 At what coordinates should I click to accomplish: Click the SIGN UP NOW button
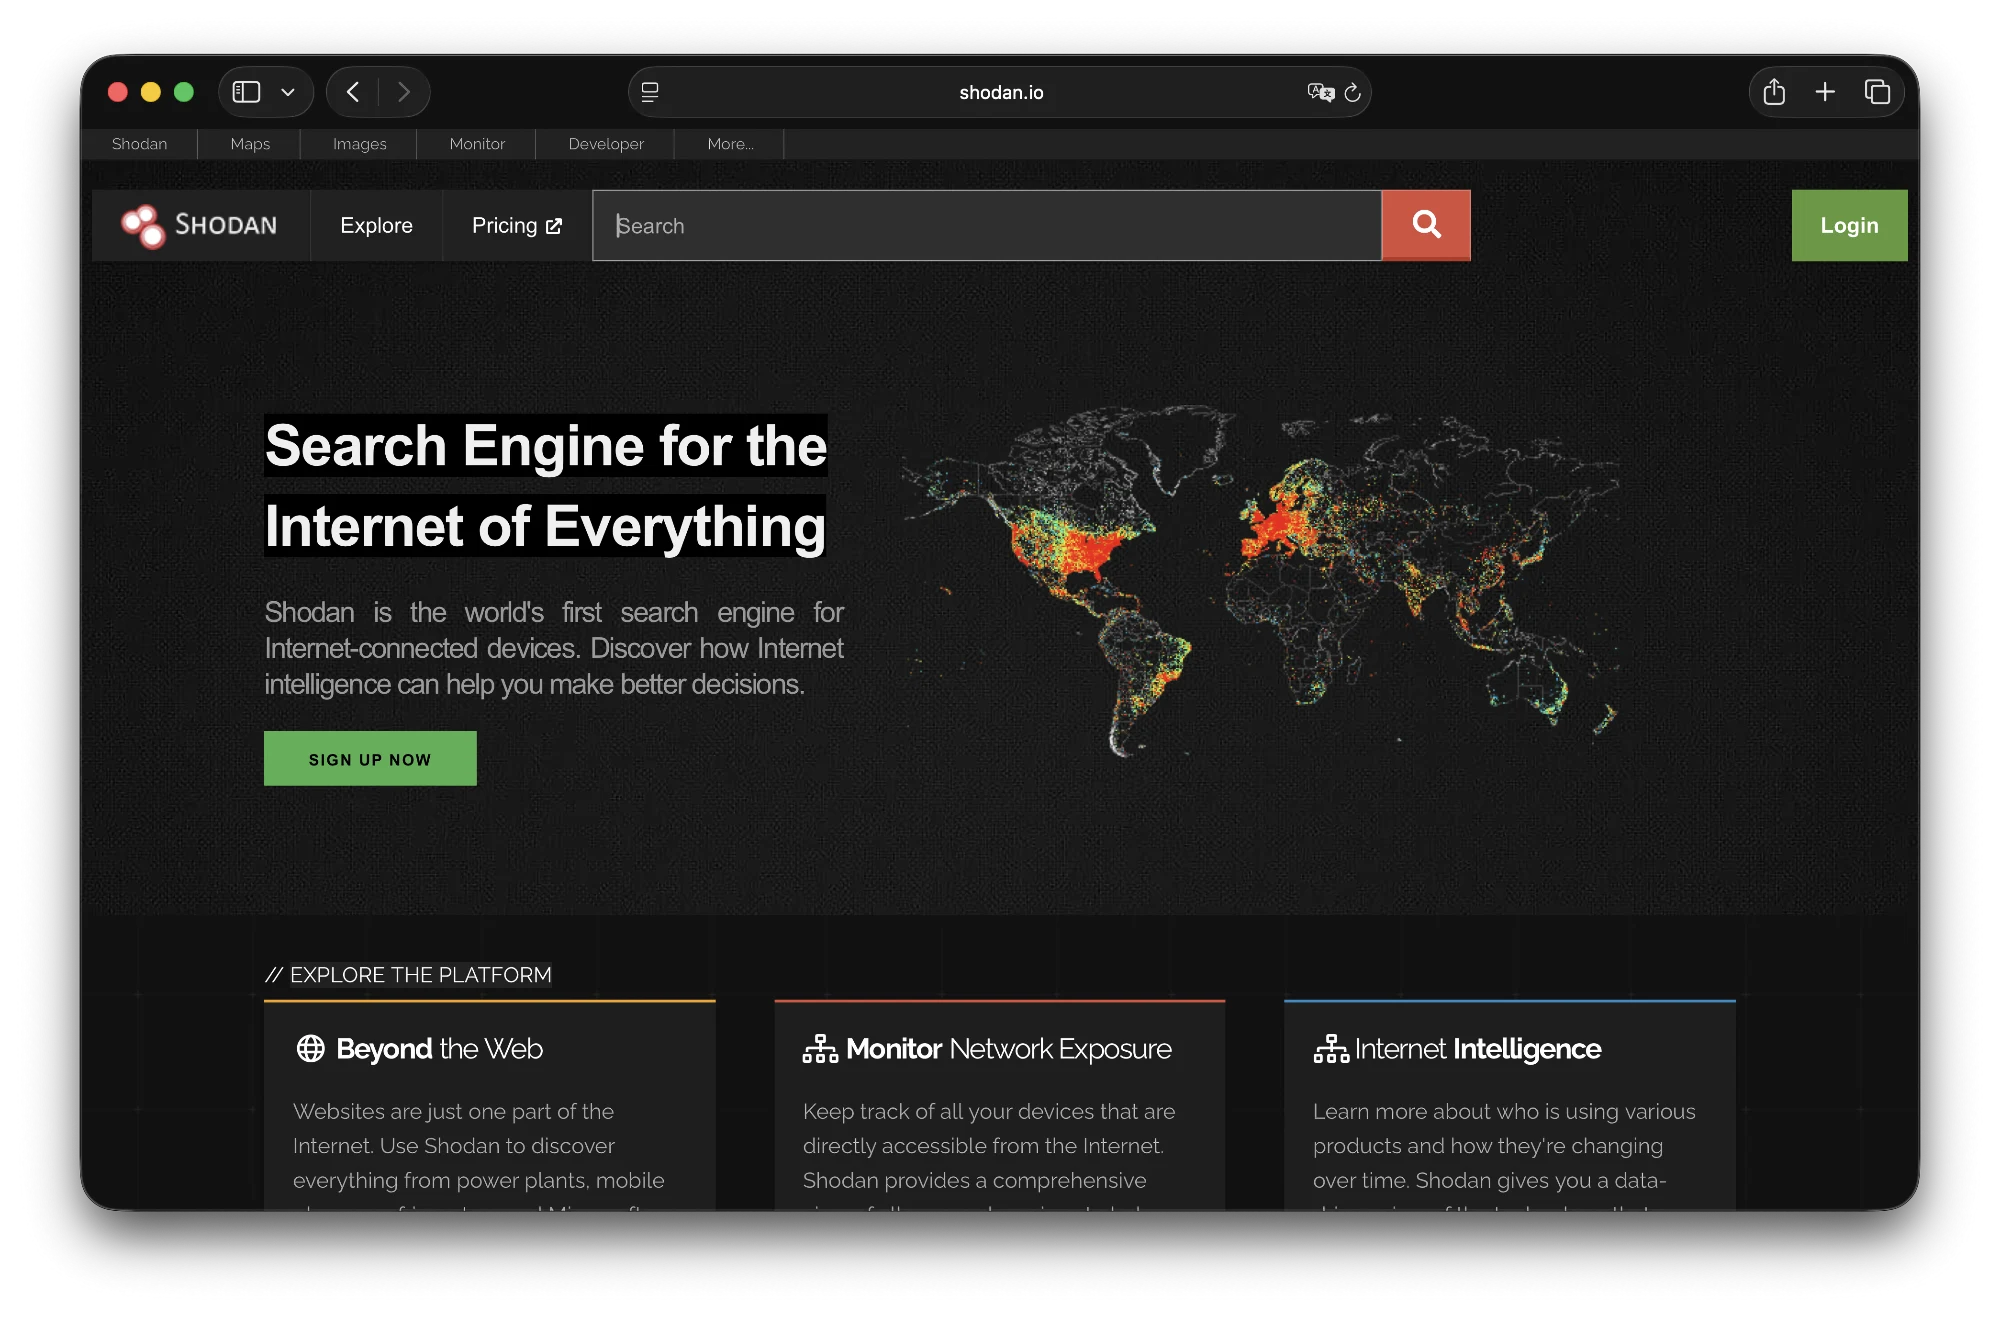click(370, 759)
